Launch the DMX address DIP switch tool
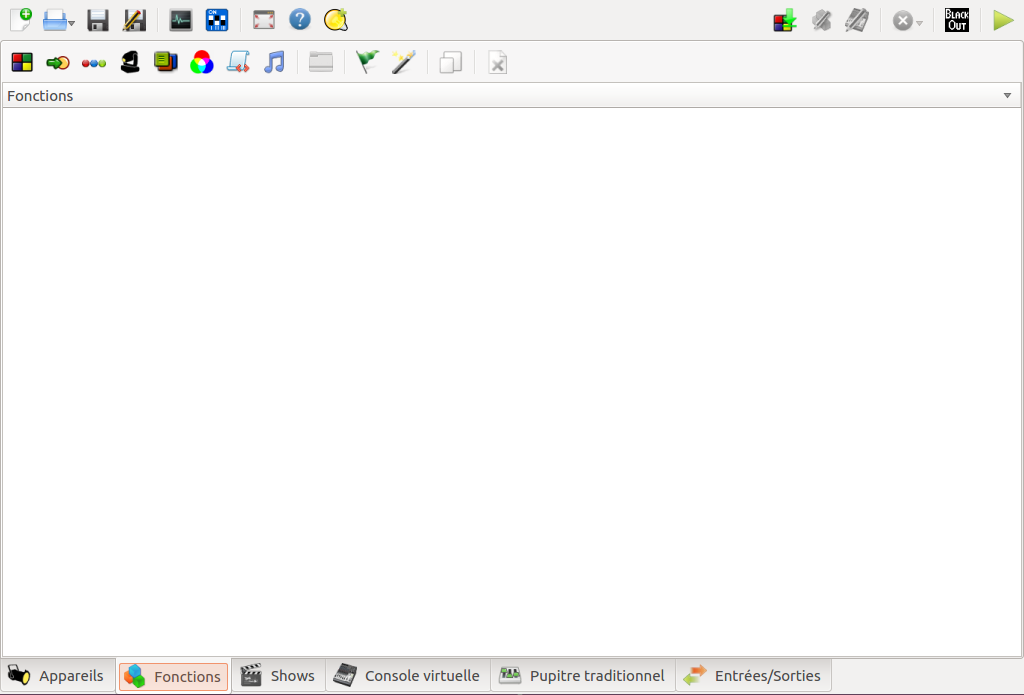 (217, 20)
